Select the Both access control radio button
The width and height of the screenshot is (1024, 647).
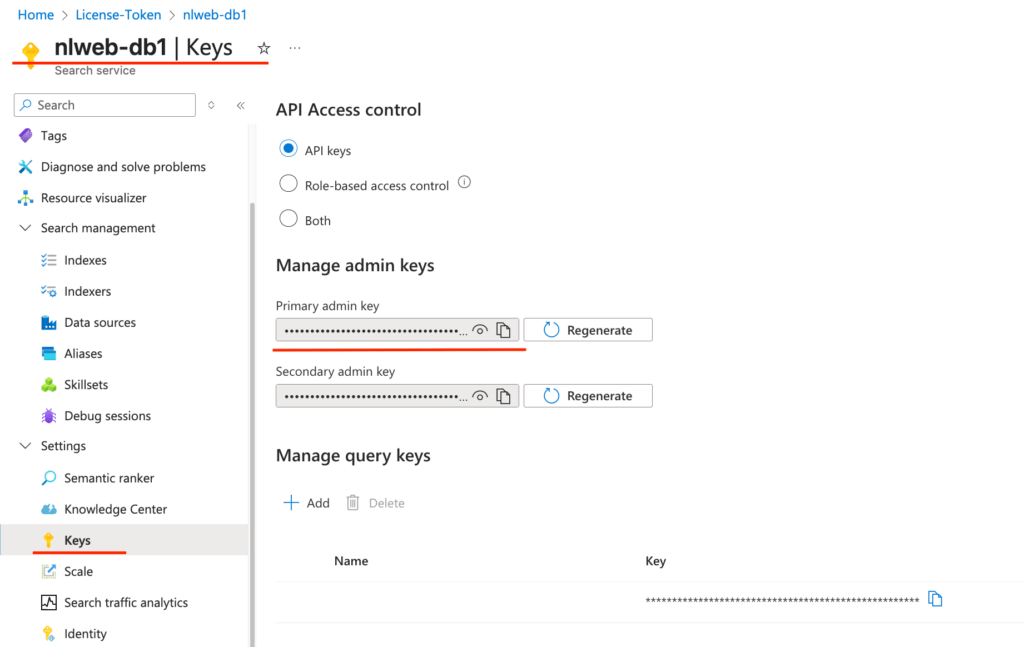(x=288, y=219)
